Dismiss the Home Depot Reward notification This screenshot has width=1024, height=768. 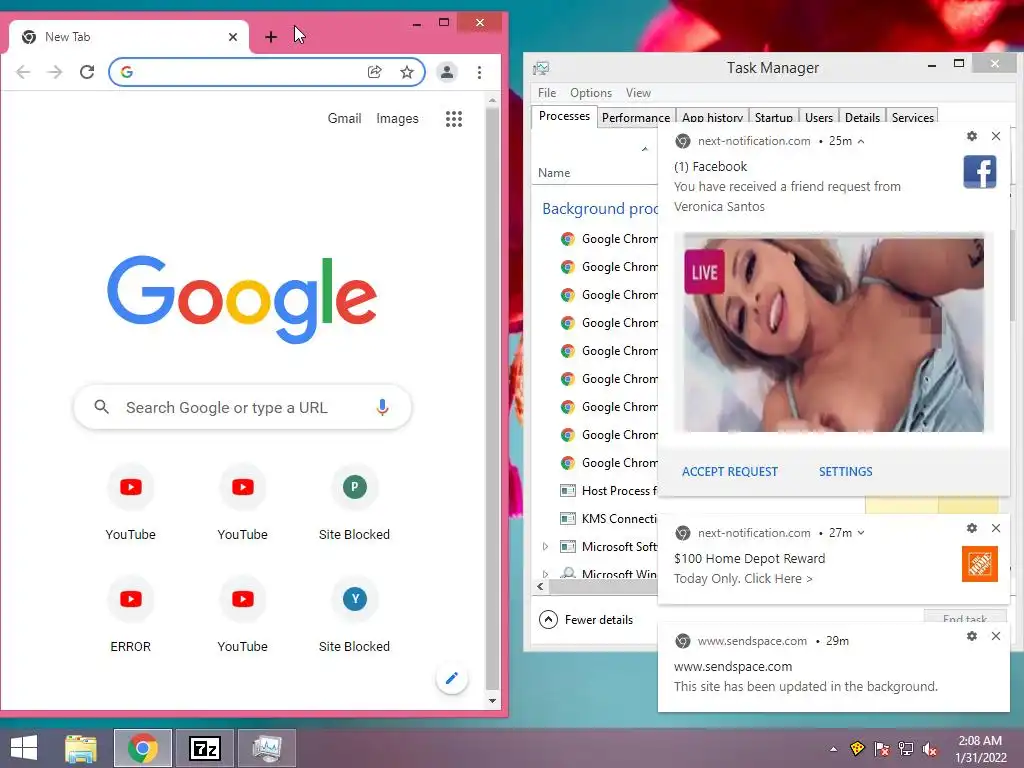[x=996, y=528]
